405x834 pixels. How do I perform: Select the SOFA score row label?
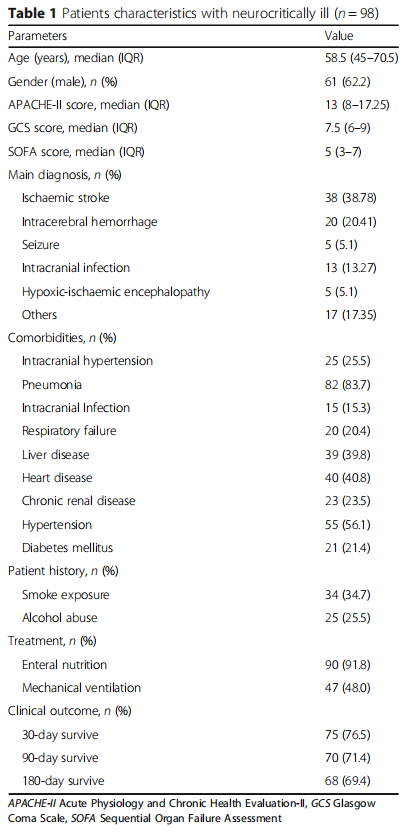click(76, 151)
